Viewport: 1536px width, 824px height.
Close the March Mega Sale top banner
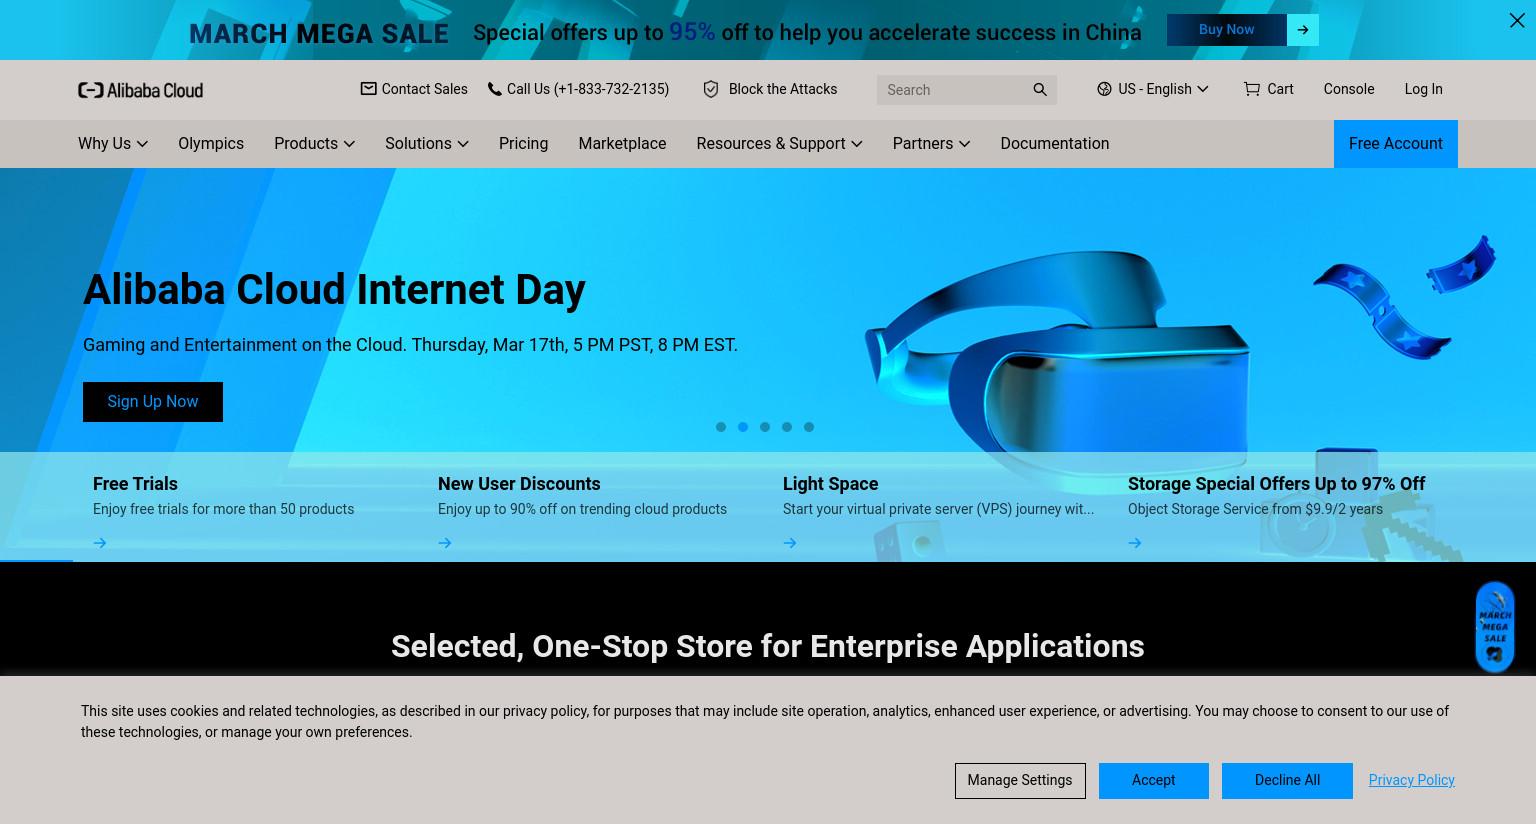pyautogui.click(x=1517, y=20)
